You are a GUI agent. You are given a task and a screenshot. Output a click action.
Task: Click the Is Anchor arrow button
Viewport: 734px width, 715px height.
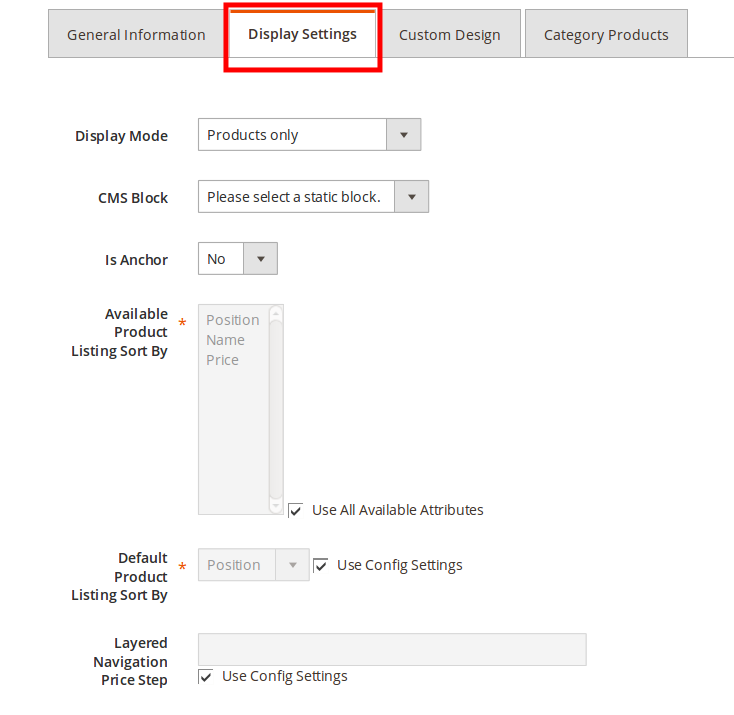[260, 259]
